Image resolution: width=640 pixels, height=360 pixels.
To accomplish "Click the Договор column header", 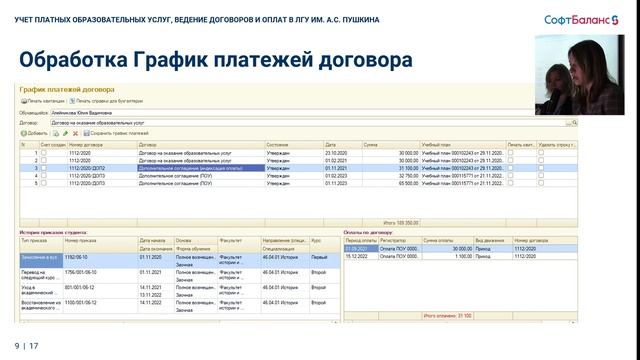I will point(201,145).
